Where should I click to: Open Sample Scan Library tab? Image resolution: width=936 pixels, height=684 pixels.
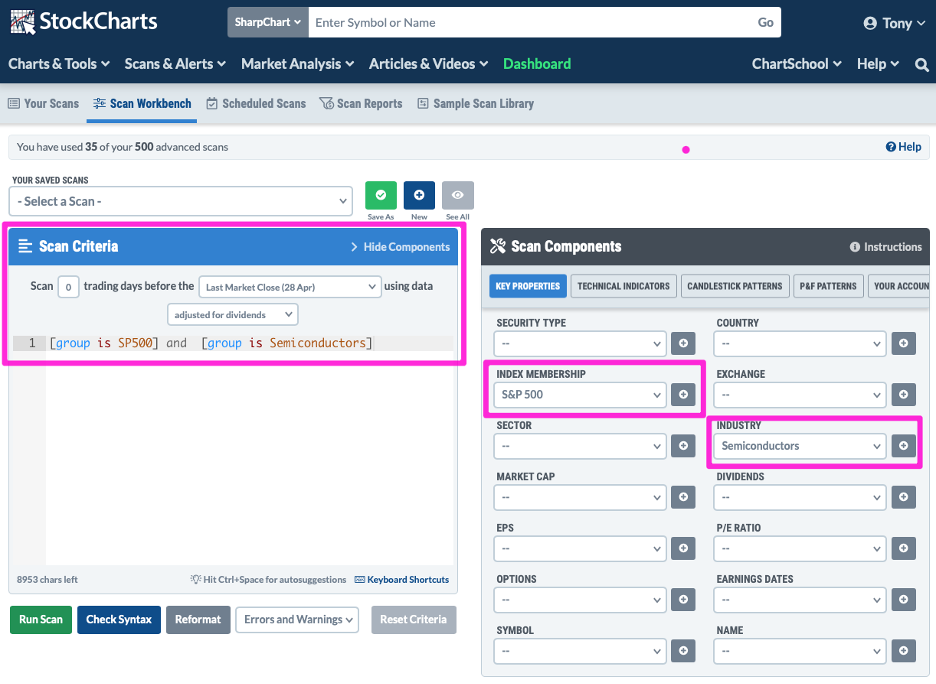[475, 104]
